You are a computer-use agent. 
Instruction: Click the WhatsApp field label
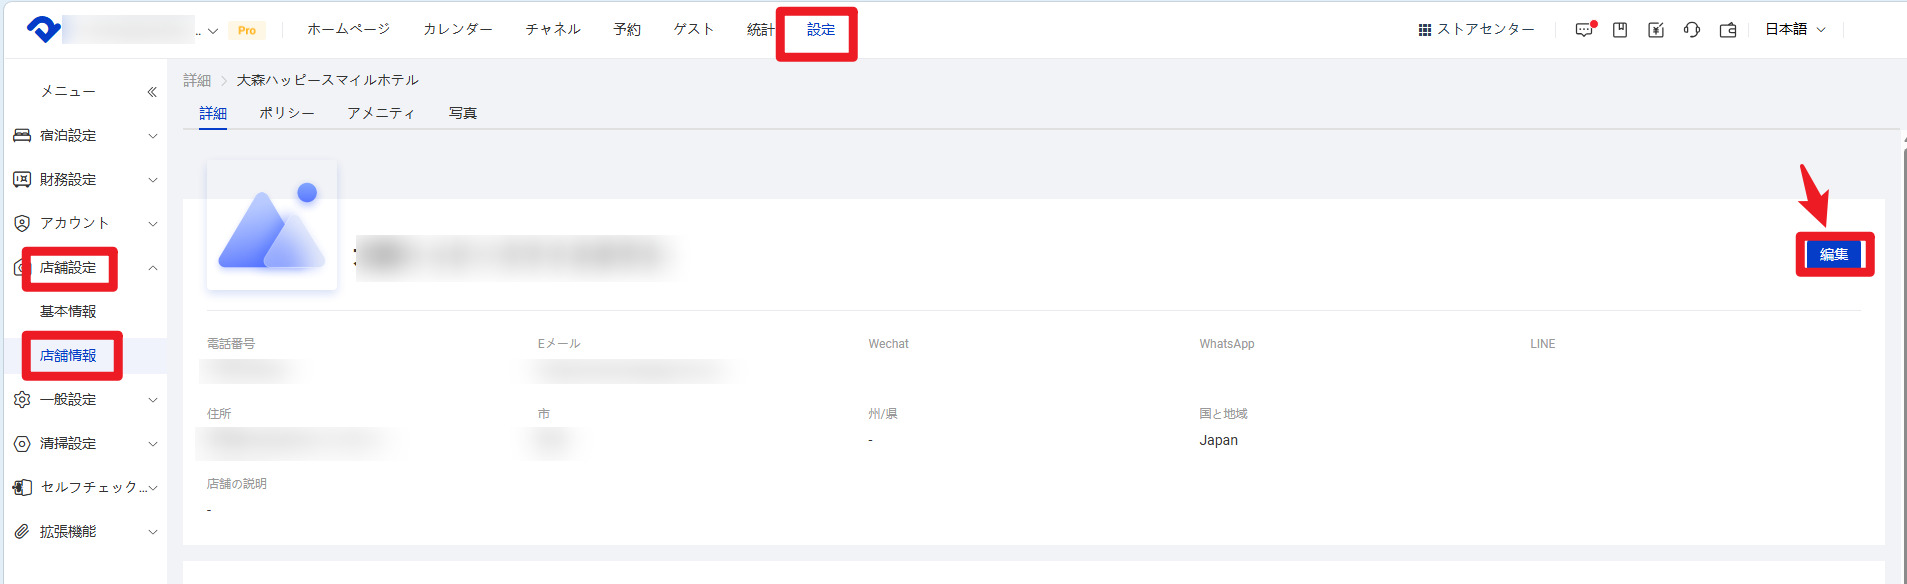1226,344
